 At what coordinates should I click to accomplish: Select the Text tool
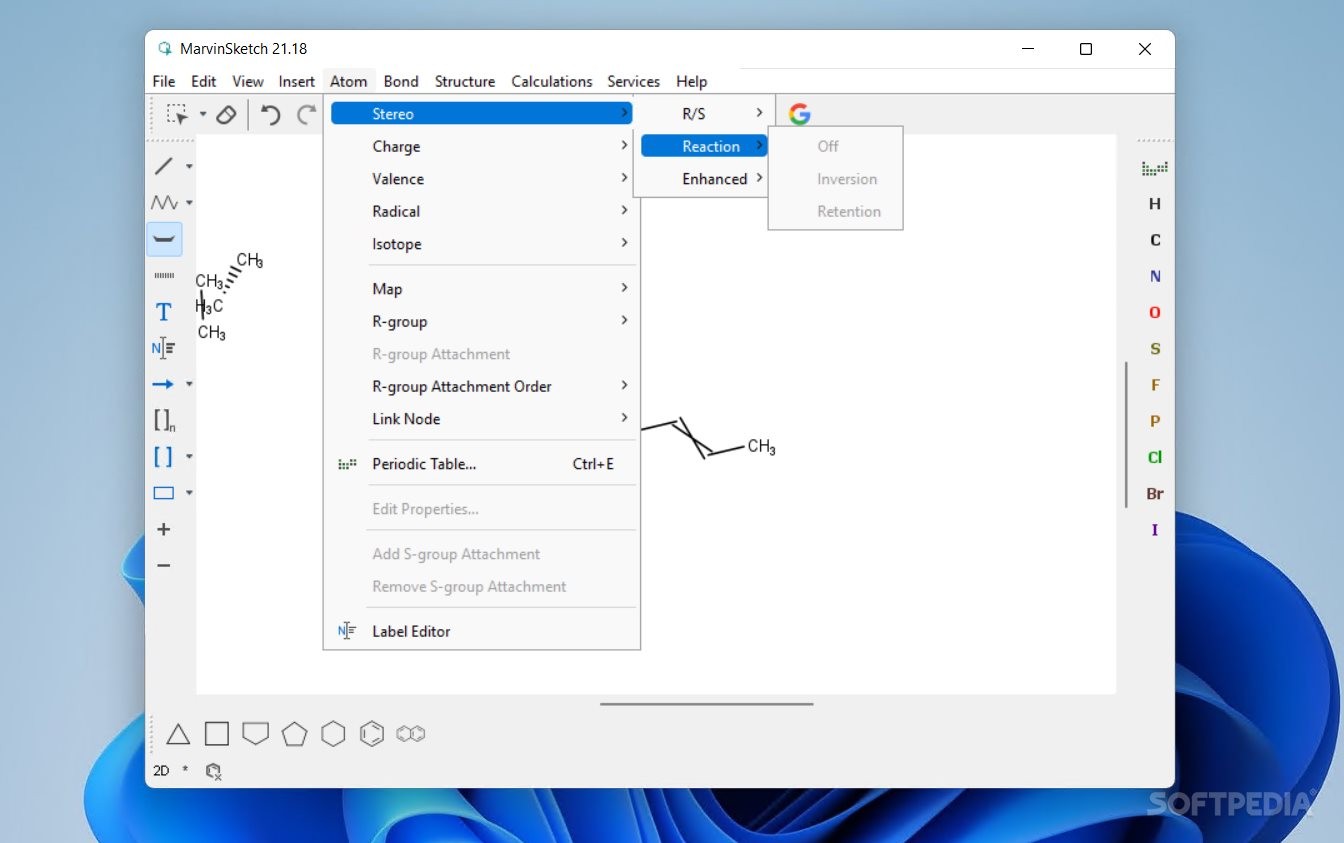[164, 312]
